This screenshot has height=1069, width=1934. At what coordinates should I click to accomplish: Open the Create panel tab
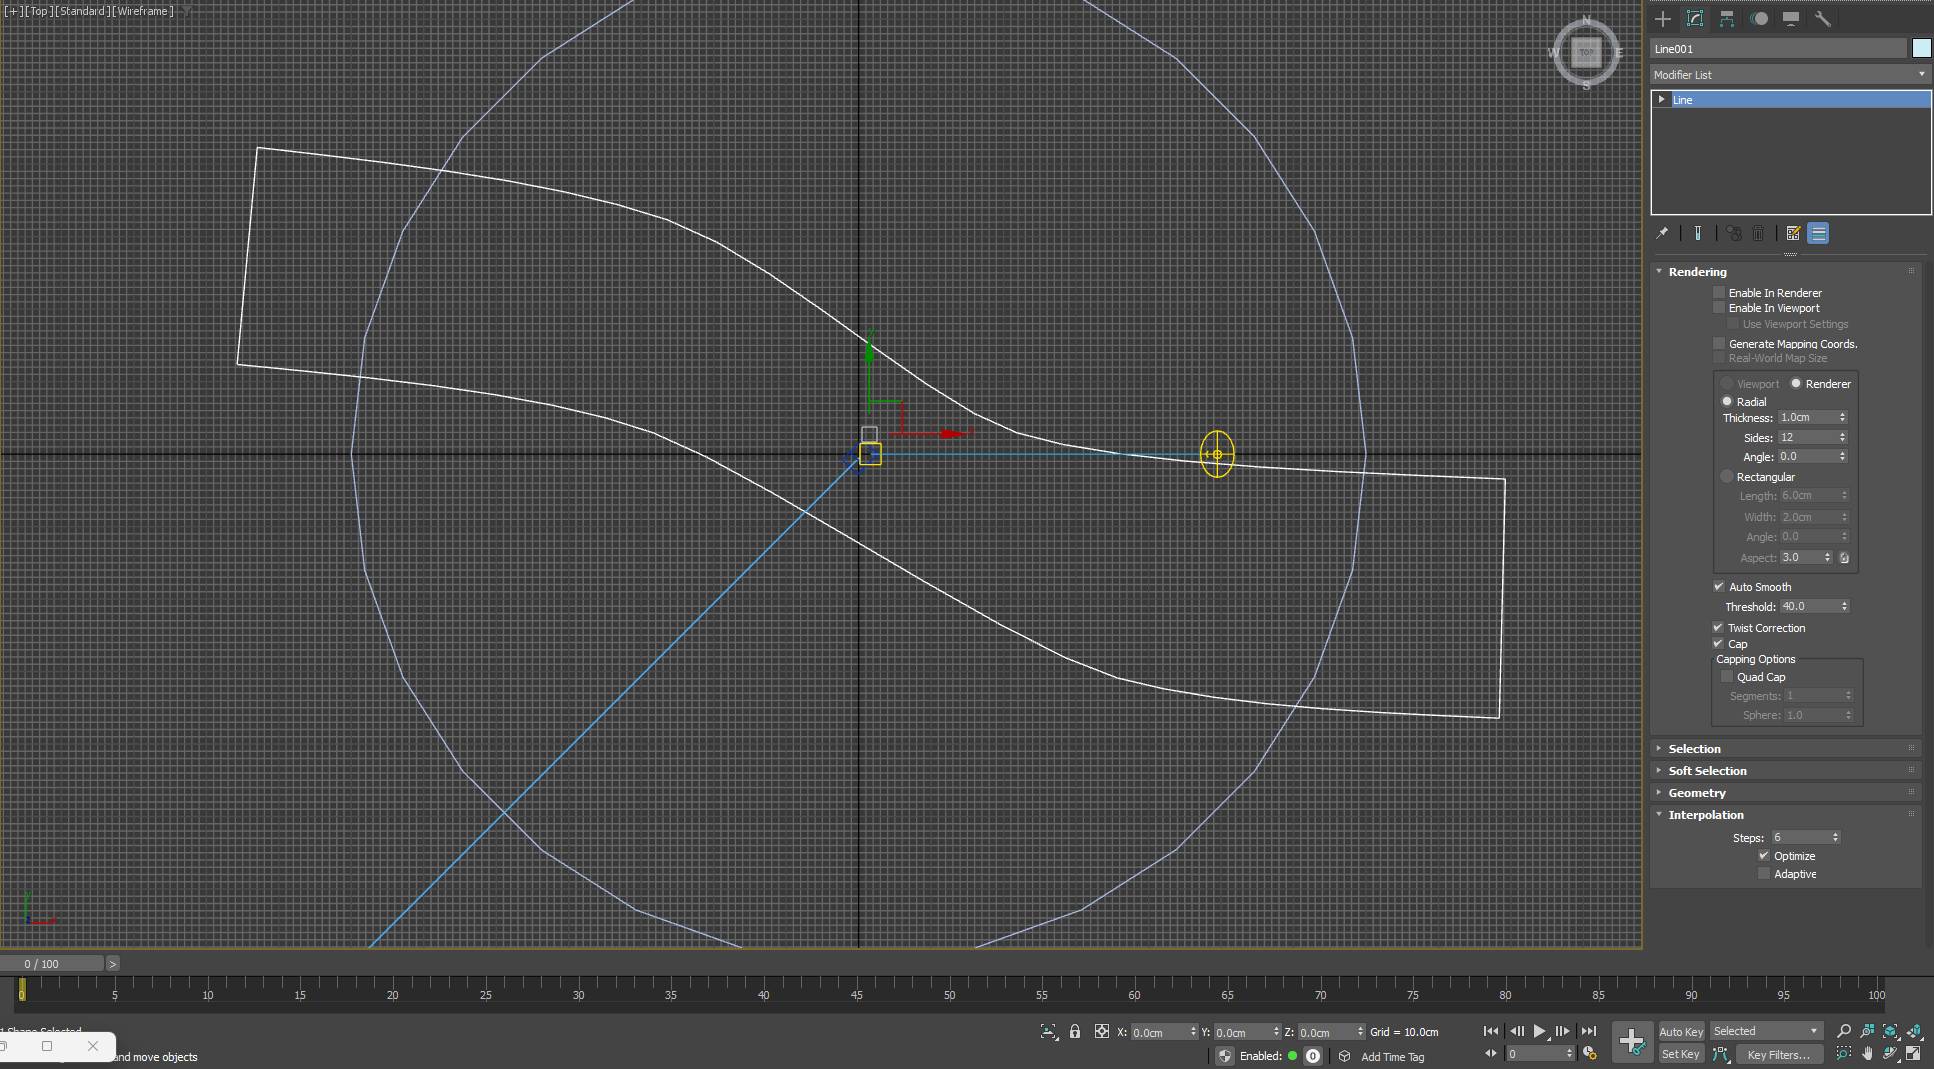click(1663, 19)
